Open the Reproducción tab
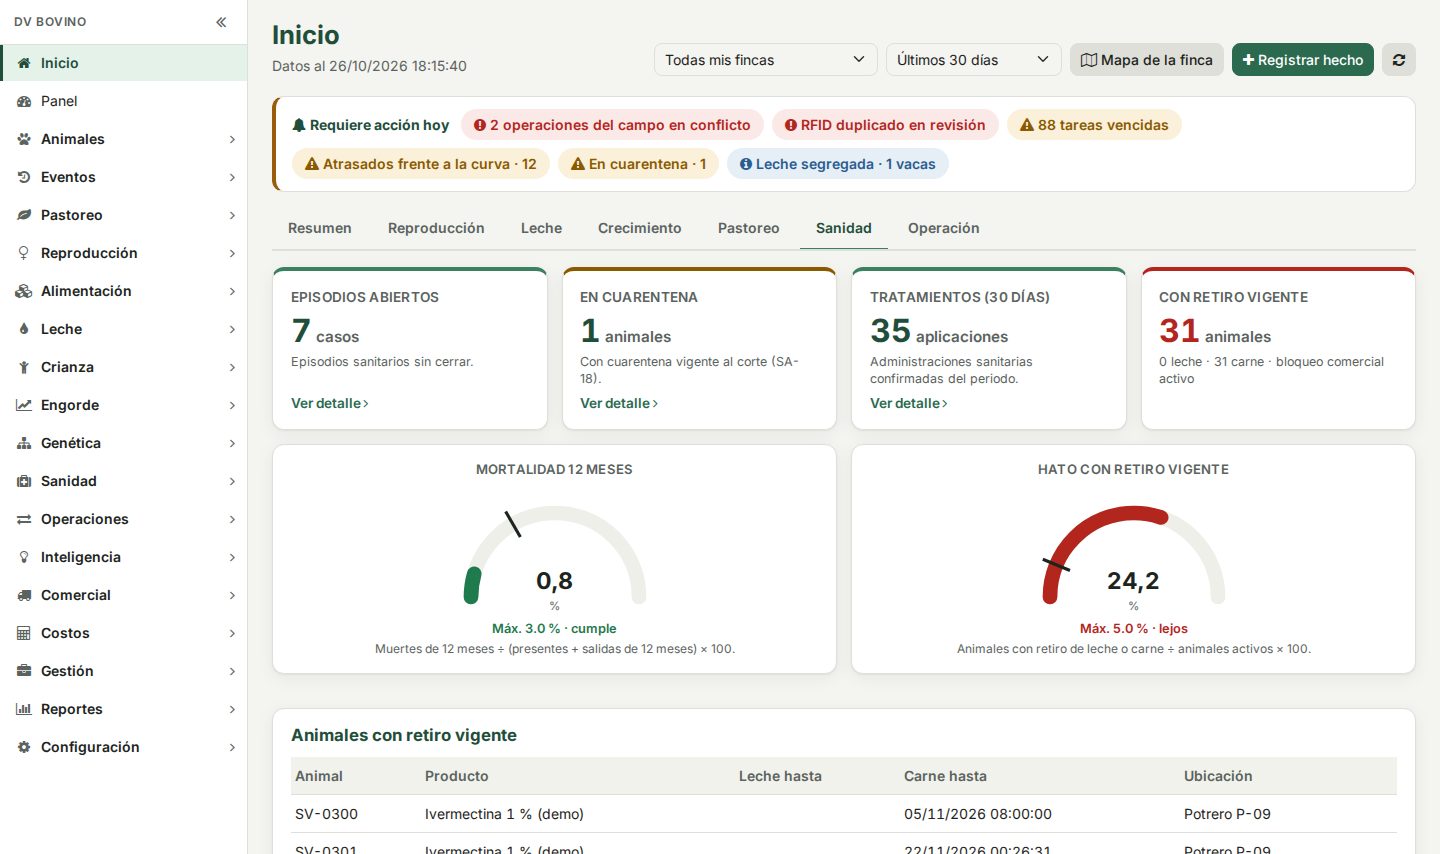 click(x=436, y=228)
